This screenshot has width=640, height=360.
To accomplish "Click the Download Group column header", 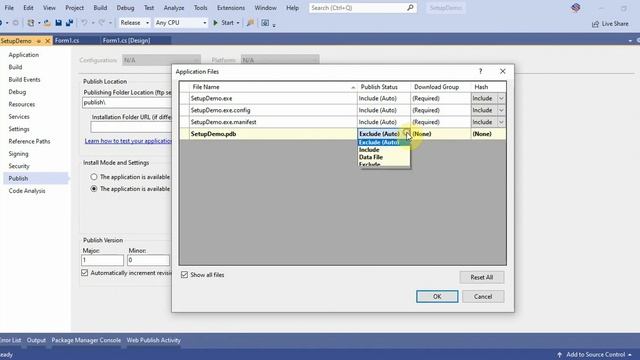I will click(440, 87).
